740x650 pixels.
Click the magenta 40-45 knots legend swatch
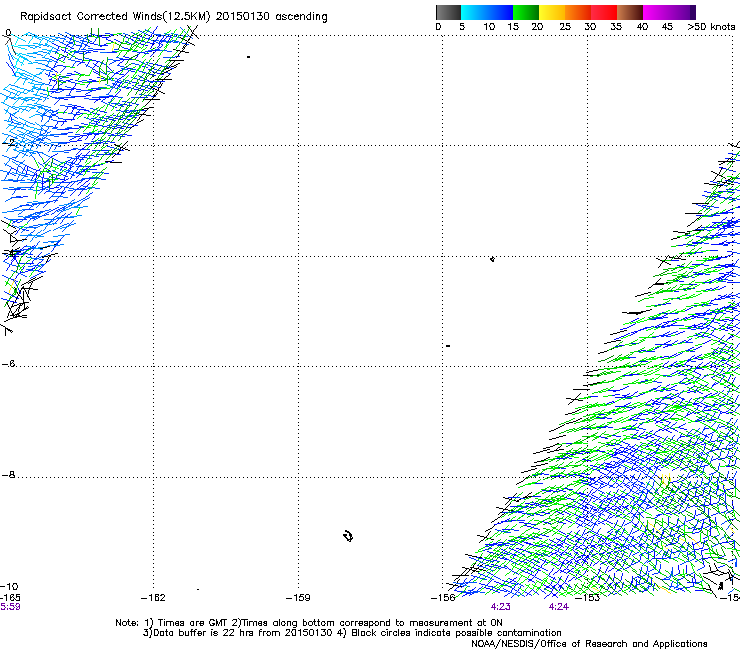coord(656,12)
